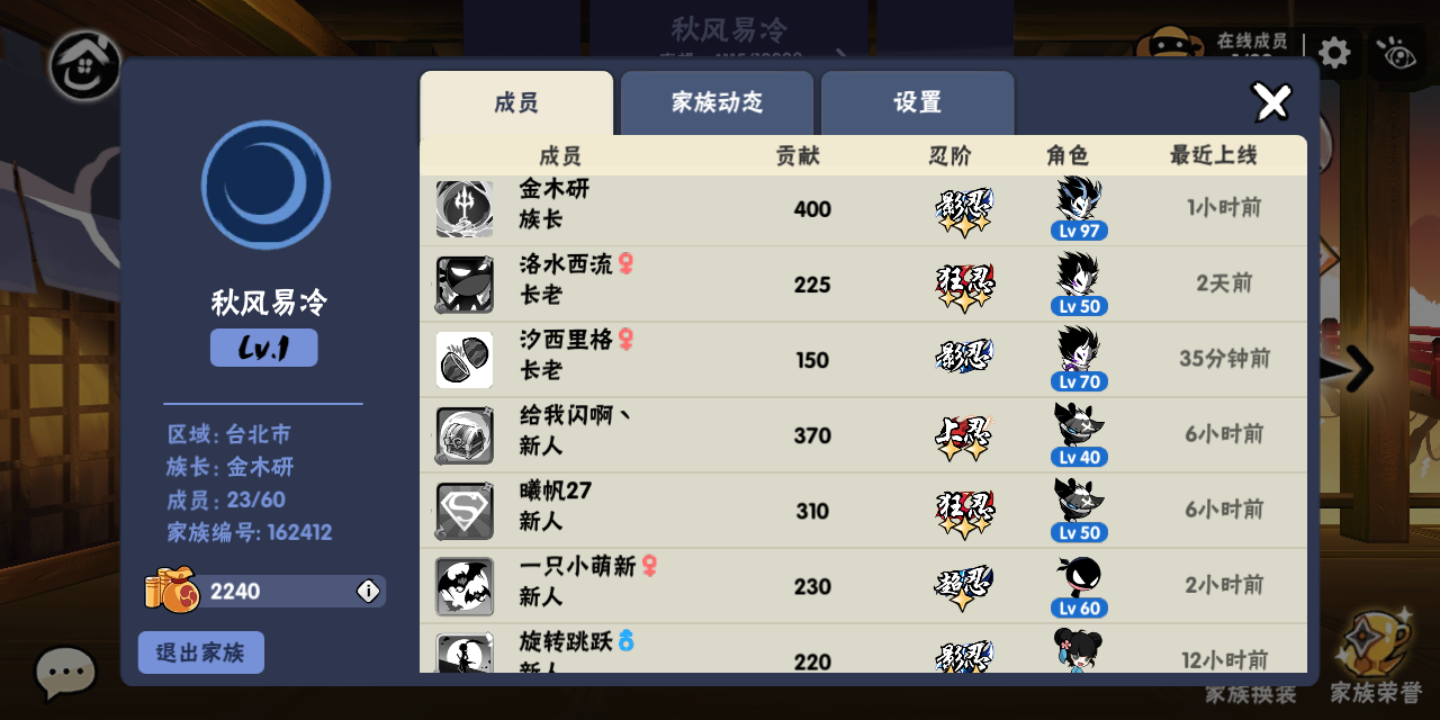This screenshot has width=1440, height=720.
Task: Toggle the eye visibility icon
Action: click(1396, 53)
